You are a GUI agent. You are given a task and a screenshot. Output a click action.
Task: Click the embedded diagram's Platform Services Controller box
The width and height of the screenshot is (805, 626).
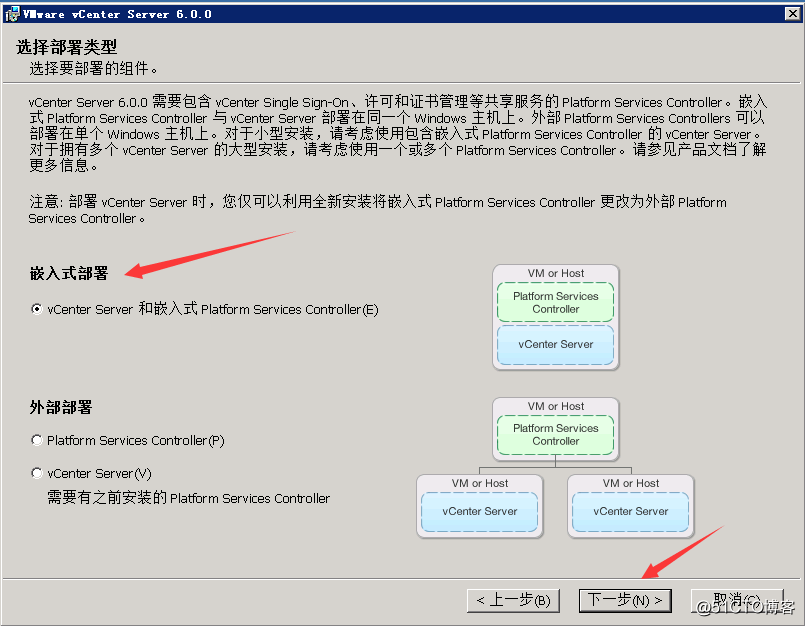[x=555, y=302]
